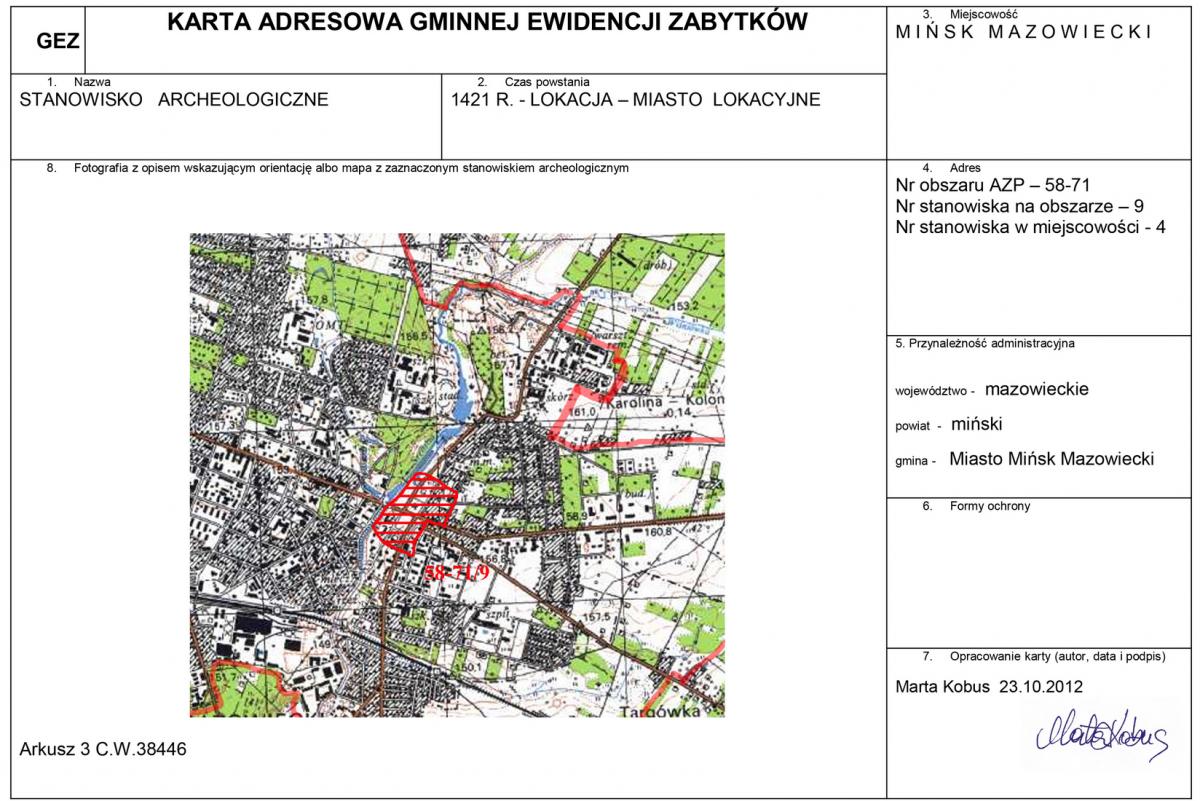The width and height of the screenshot is (1200, 801).
Task: Click the 'Stanowisko archeologiczne' name value
Action: 174,100
